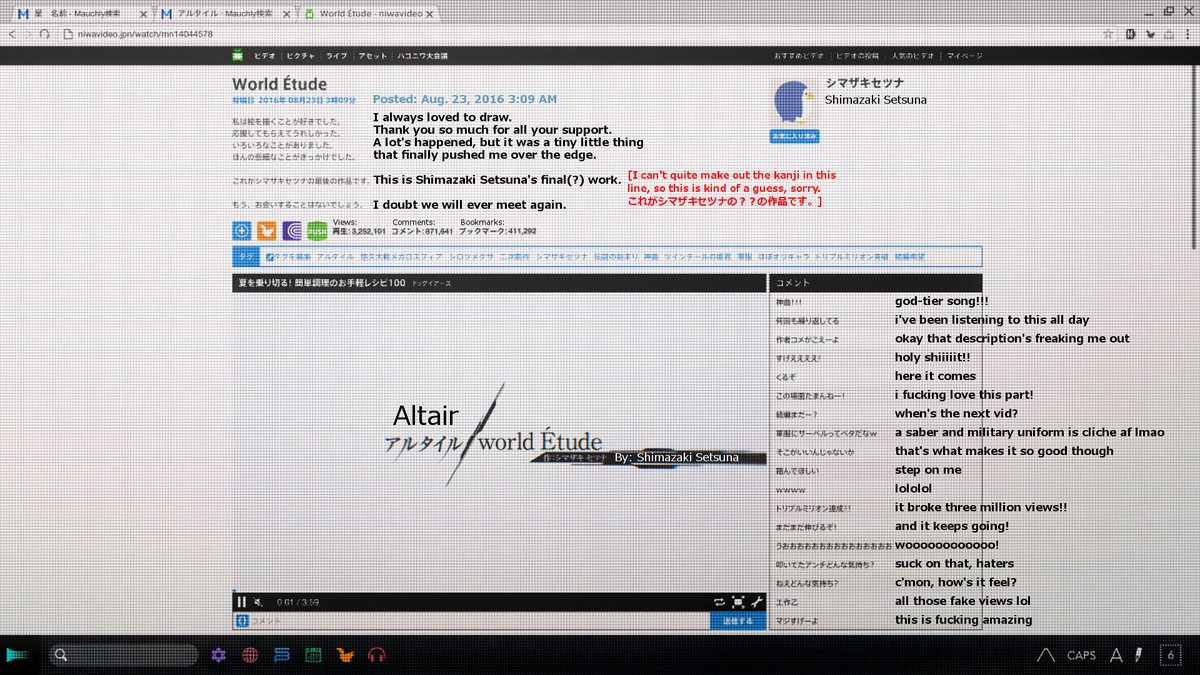Open マイページ in the header

click(x=965, y=56)
